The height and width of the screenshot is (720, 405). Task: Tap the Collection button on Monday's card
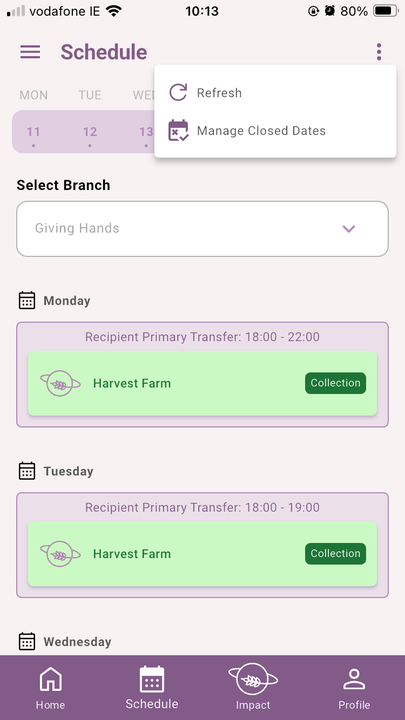pyautogui.click(x=336, y=383)
